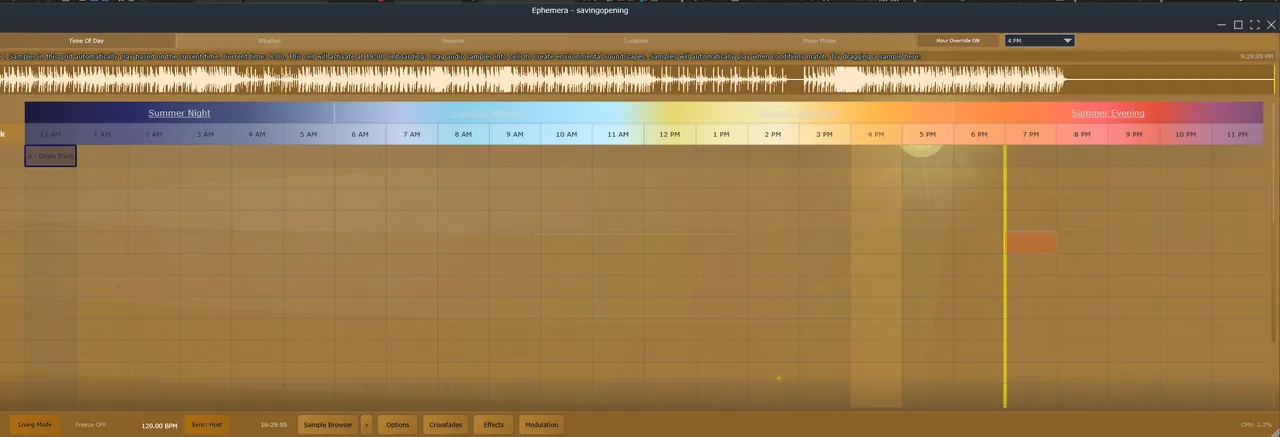Screen dimensions: 1280x437
Task: Toggle Freeze OFF setting
Action: [x=91, y=425]
